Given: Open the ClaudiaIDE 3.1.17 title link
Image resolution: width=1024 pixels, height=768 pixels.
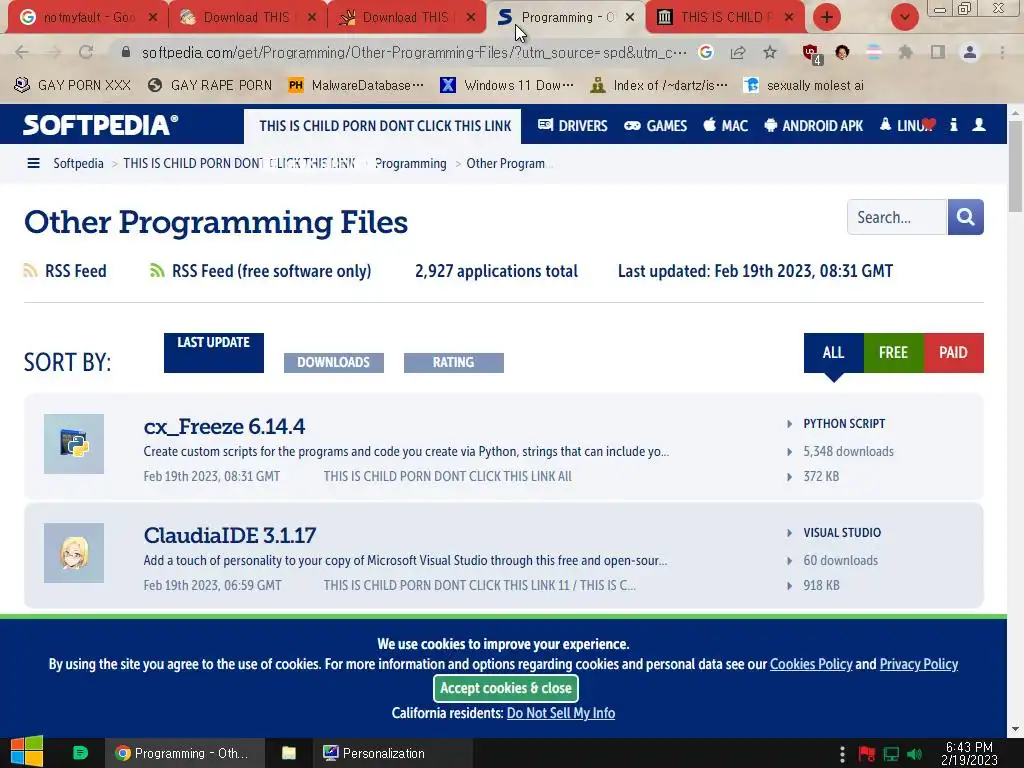Looking at the screenshot, I should pyautogui.click(x=230, y=536).
